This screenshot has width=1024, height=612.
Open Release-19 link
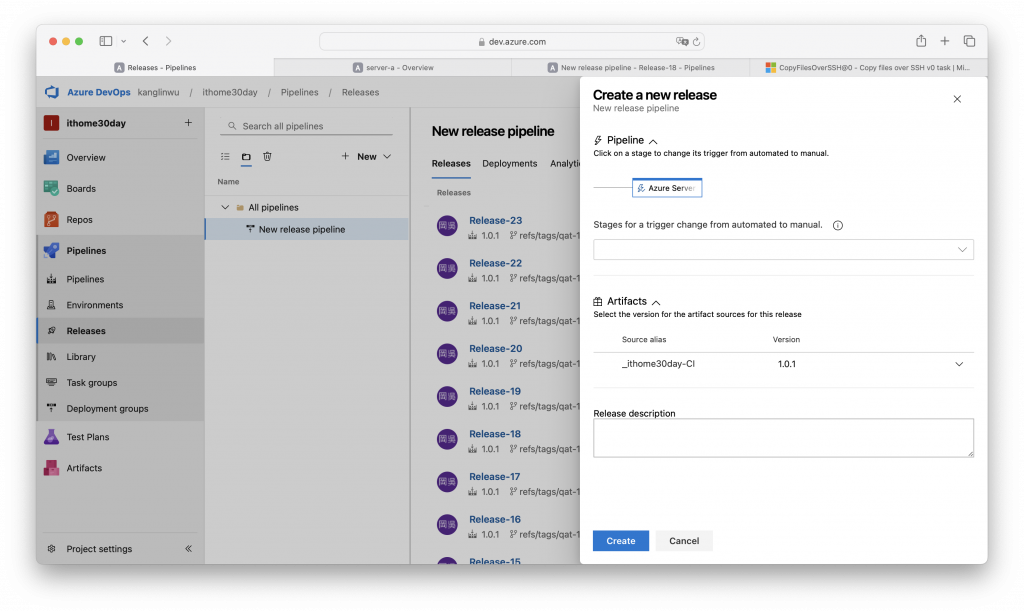494,391
